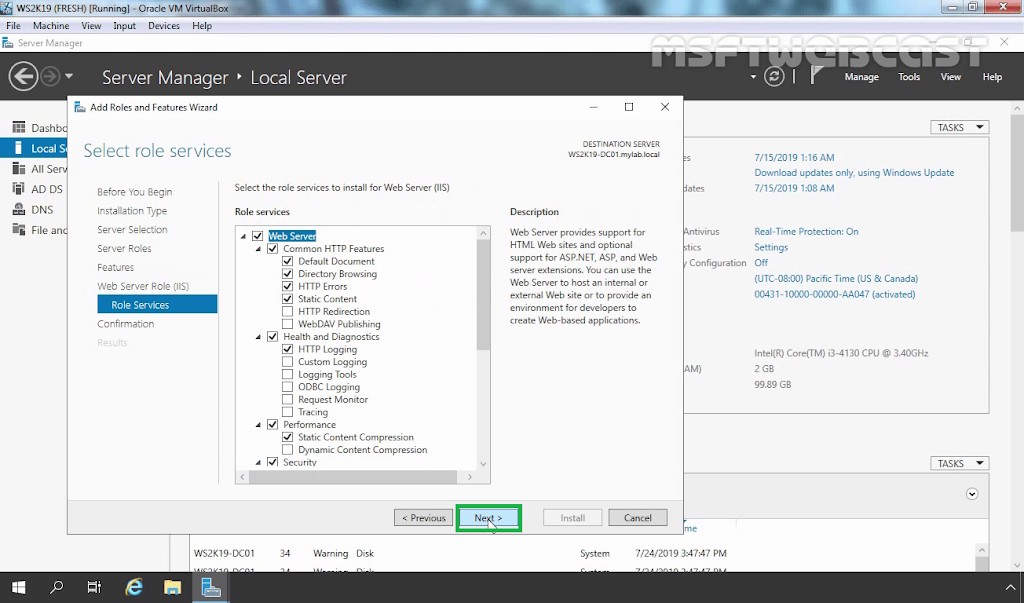Click the Server Manager forward arrow

tap(50, 77)
